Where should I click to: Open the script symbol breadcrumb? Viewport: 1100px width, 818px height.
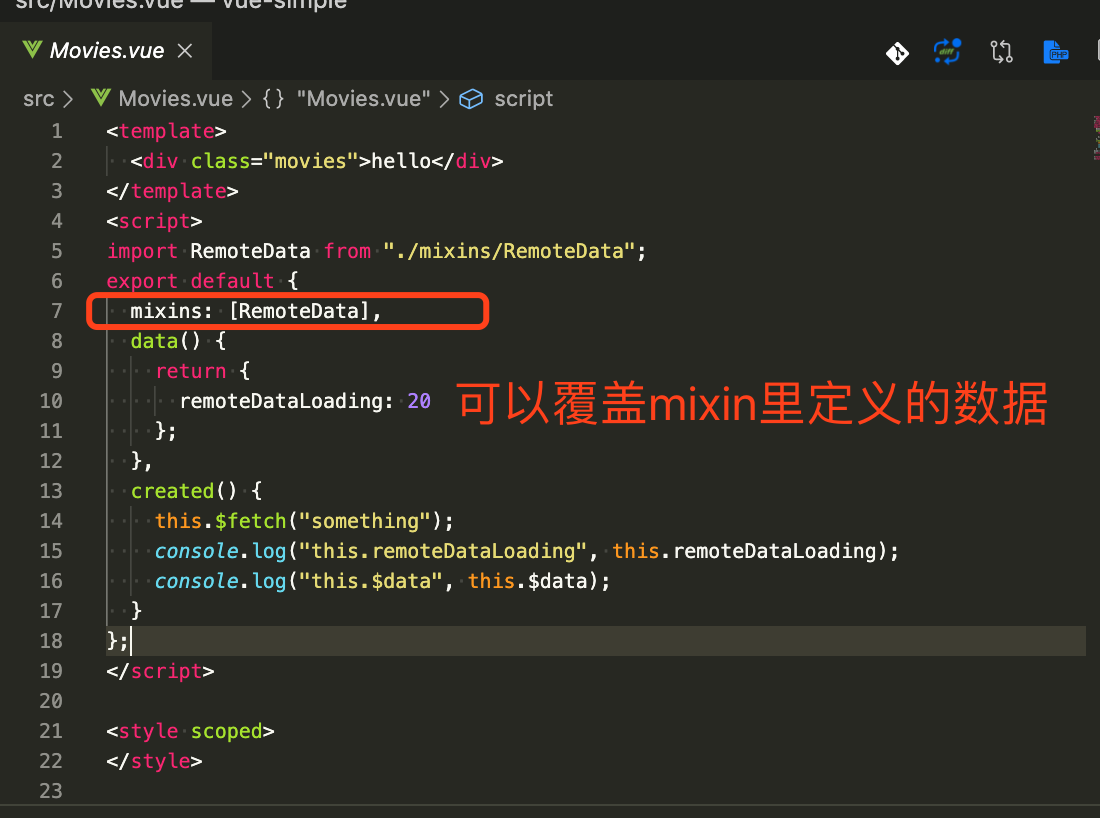523,99
